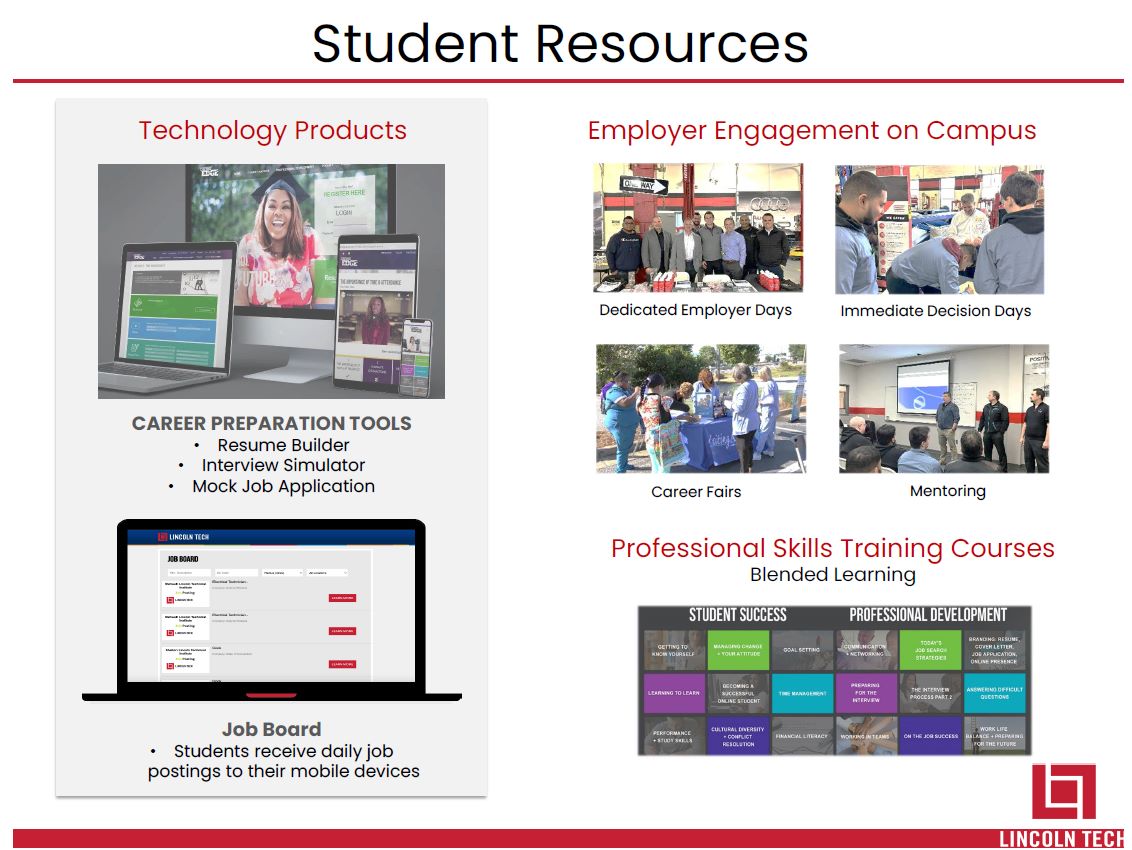Click the CAREER PREPARATION TOOLS heading

click(271, 423)
